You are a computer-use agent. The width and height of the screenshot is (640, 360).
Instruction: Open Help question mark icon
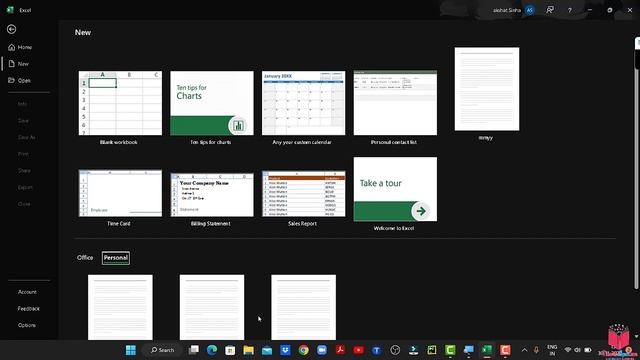(570, 10)
